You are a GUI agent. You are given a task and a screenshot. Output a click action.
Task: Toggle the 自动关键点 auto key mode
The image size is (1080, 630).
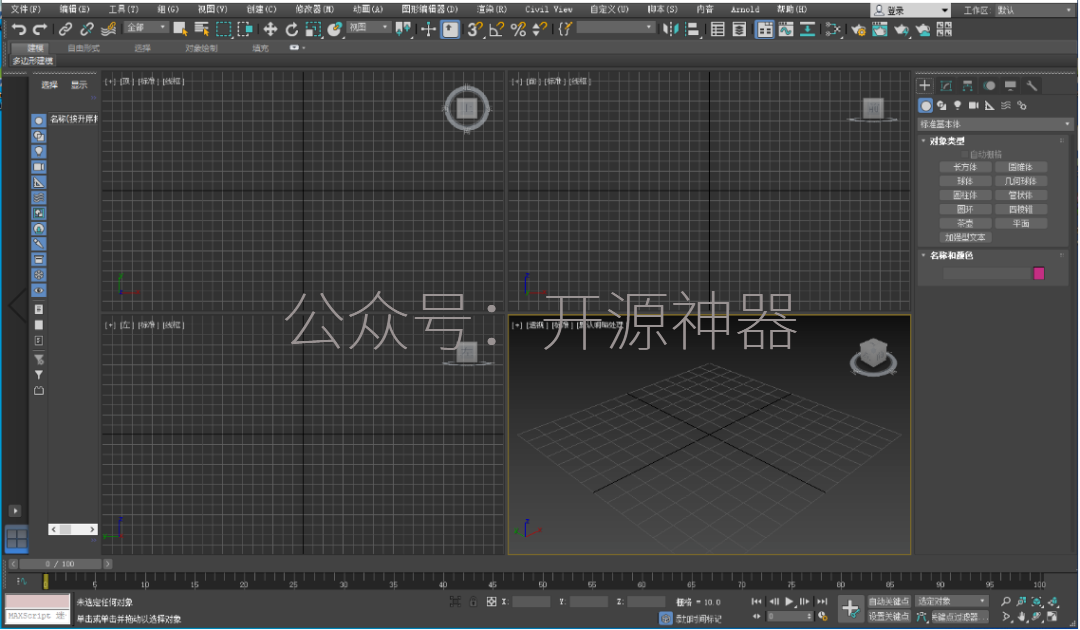pos(889,601)
